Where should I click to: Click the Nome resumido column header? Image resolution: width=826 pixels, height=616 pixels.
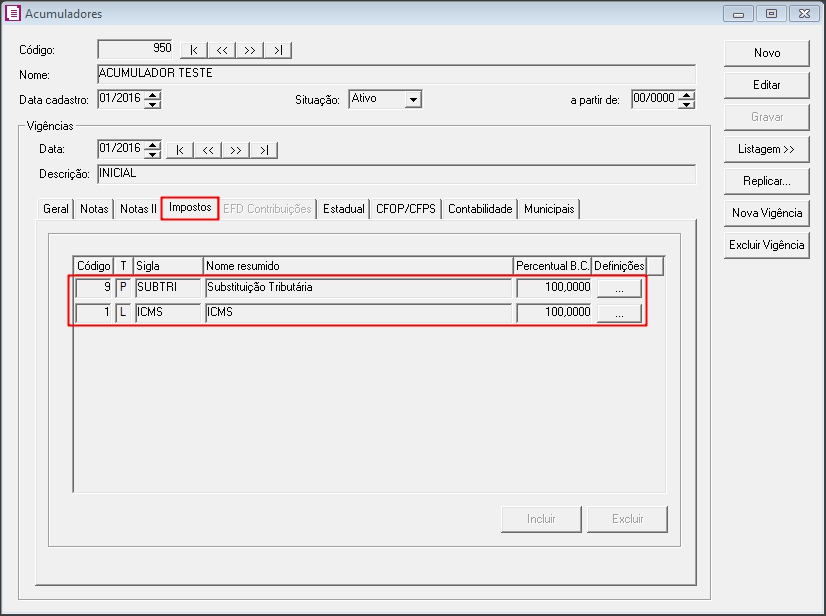358,266
